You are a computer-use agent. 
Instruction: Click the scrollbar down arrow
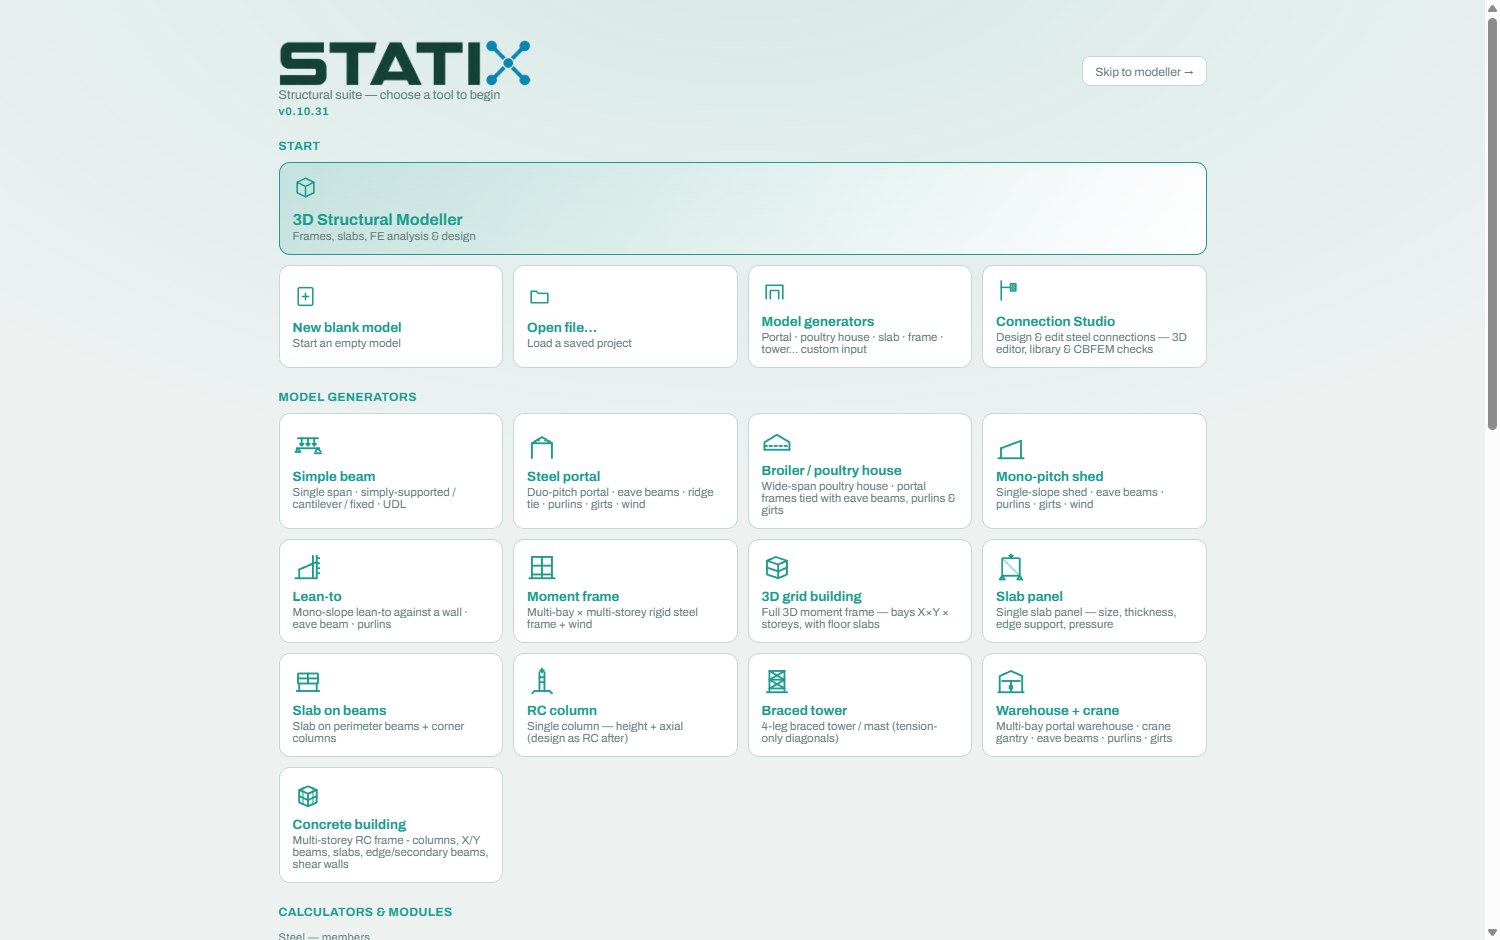tap(1492, 932)
